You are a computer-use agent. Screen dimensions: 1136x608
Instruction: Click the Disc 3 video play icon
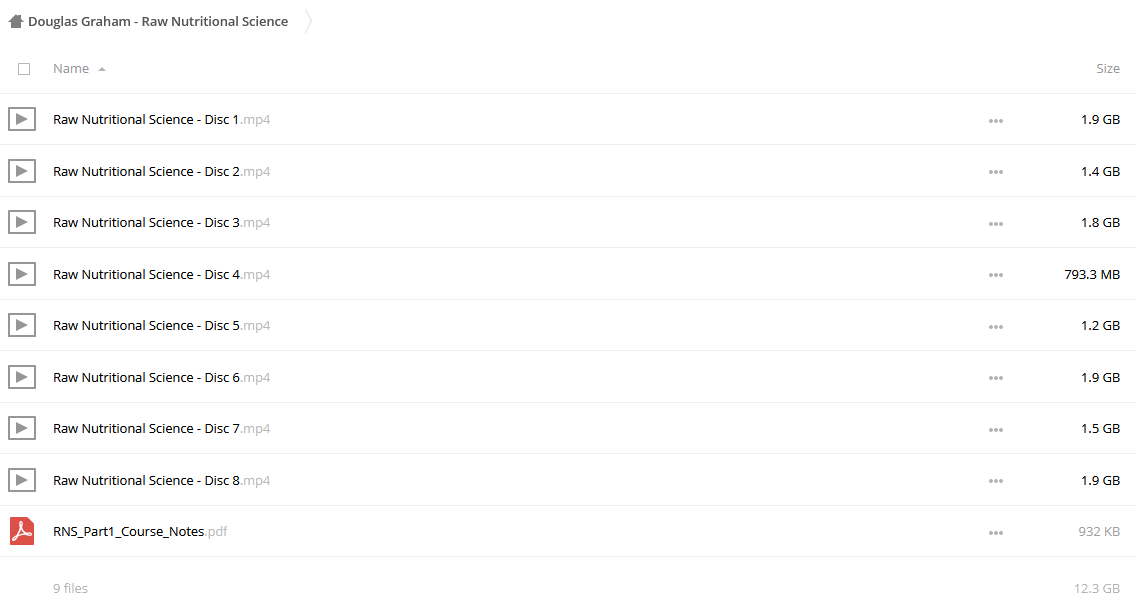tap(22, 222)
